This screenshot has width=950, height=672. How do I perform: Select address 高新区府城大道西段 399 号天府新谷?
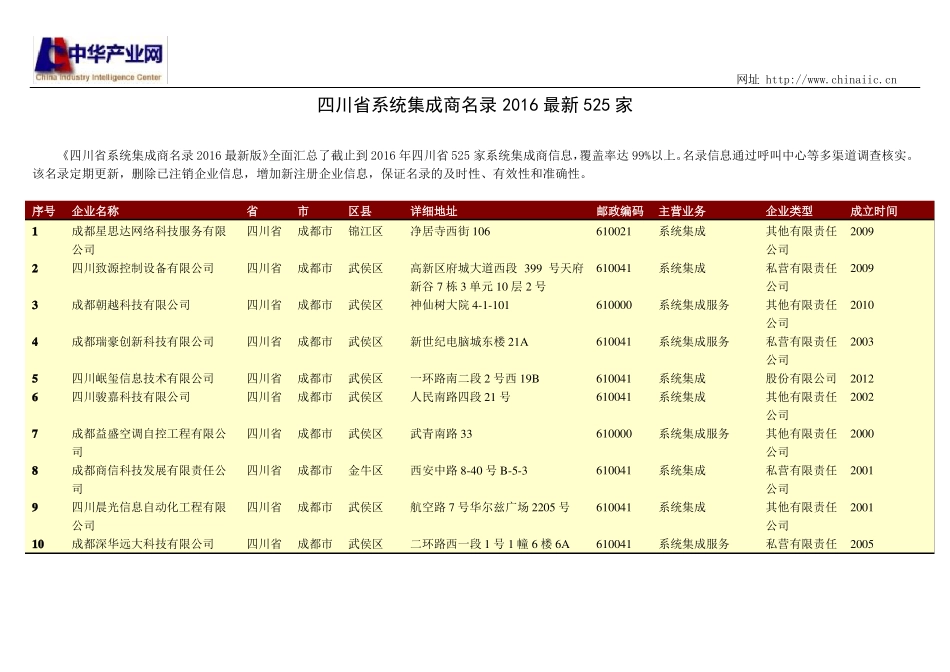[x=497, y=277]
